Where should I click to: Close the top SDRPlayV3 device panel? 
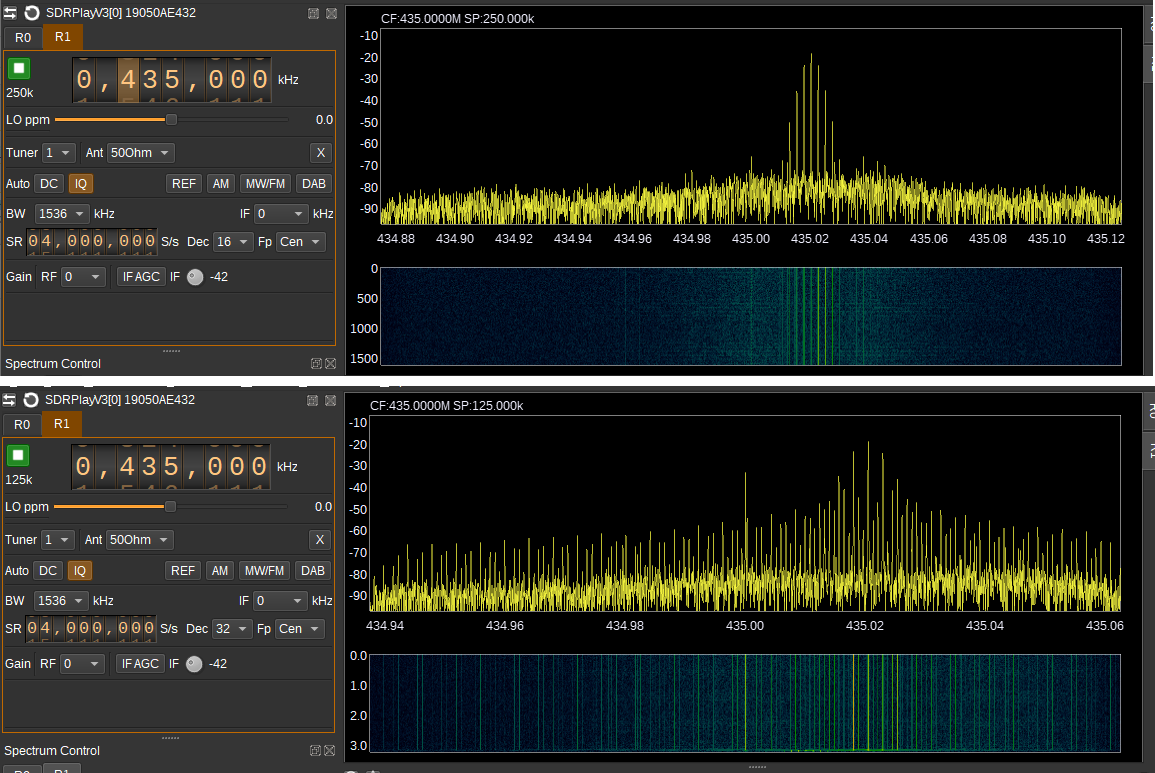[331, 13]
